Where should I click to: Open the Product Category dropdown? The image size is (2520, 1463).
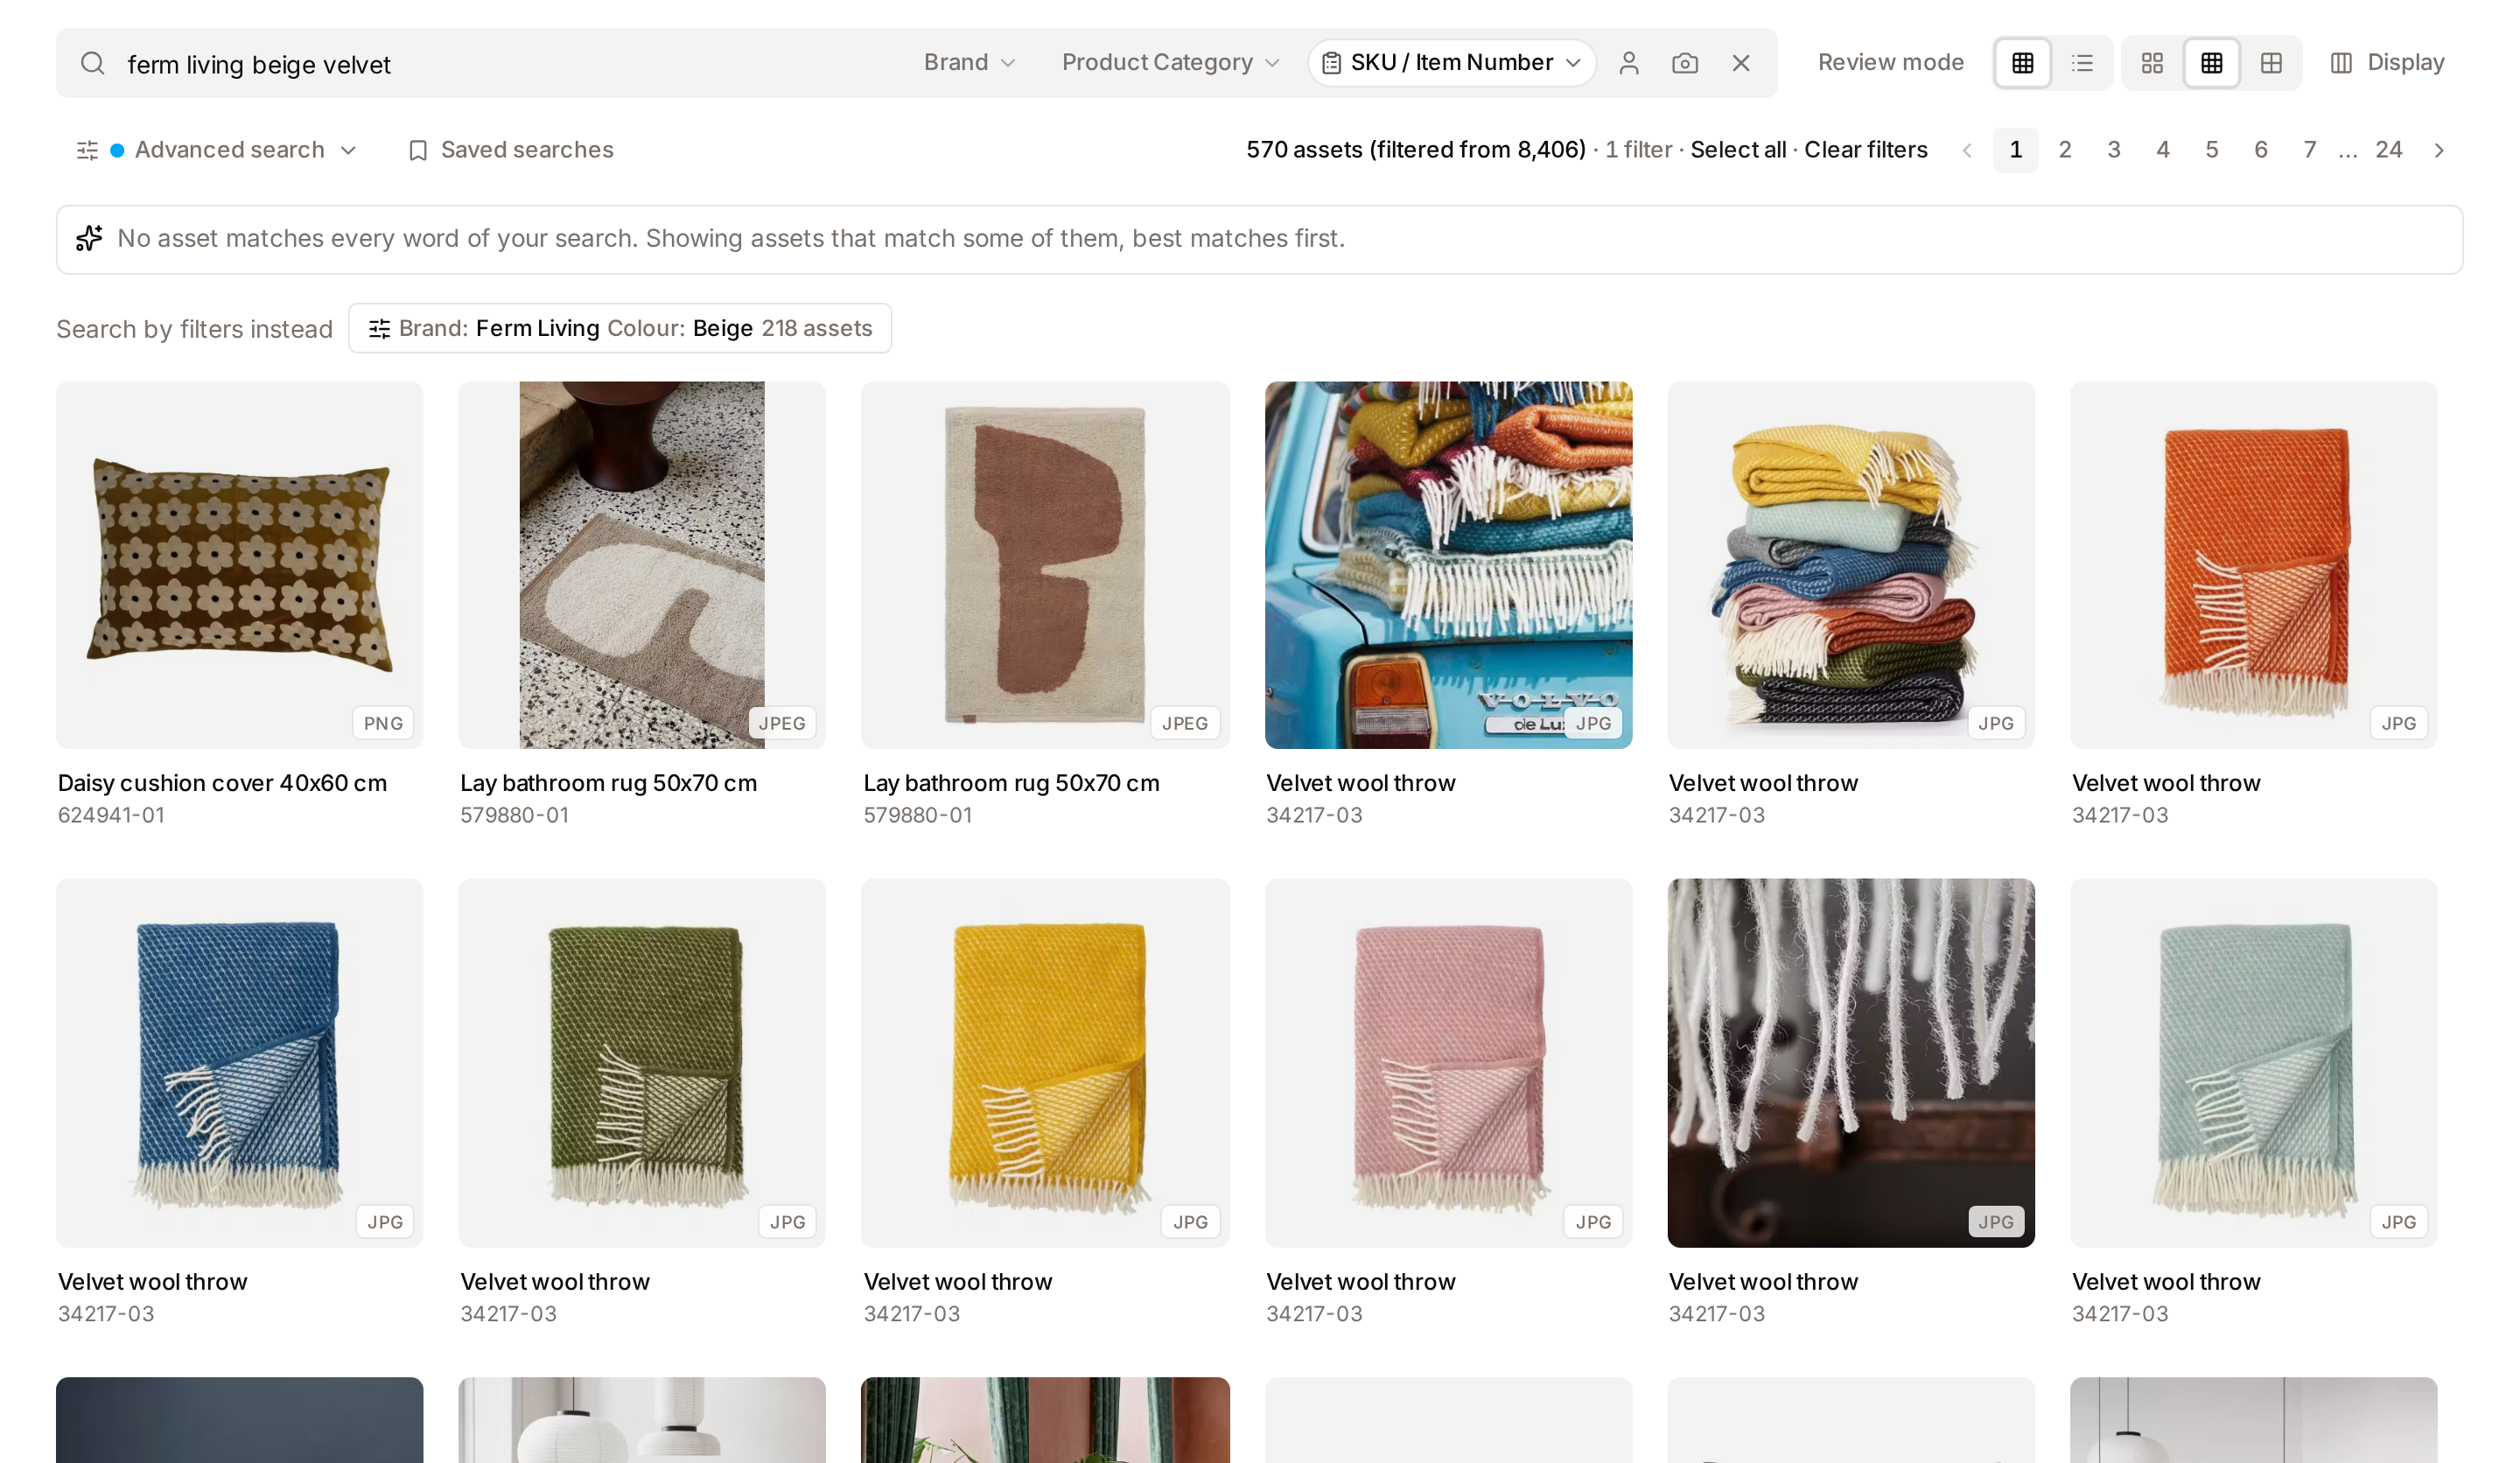click(x=1170, y=63)
